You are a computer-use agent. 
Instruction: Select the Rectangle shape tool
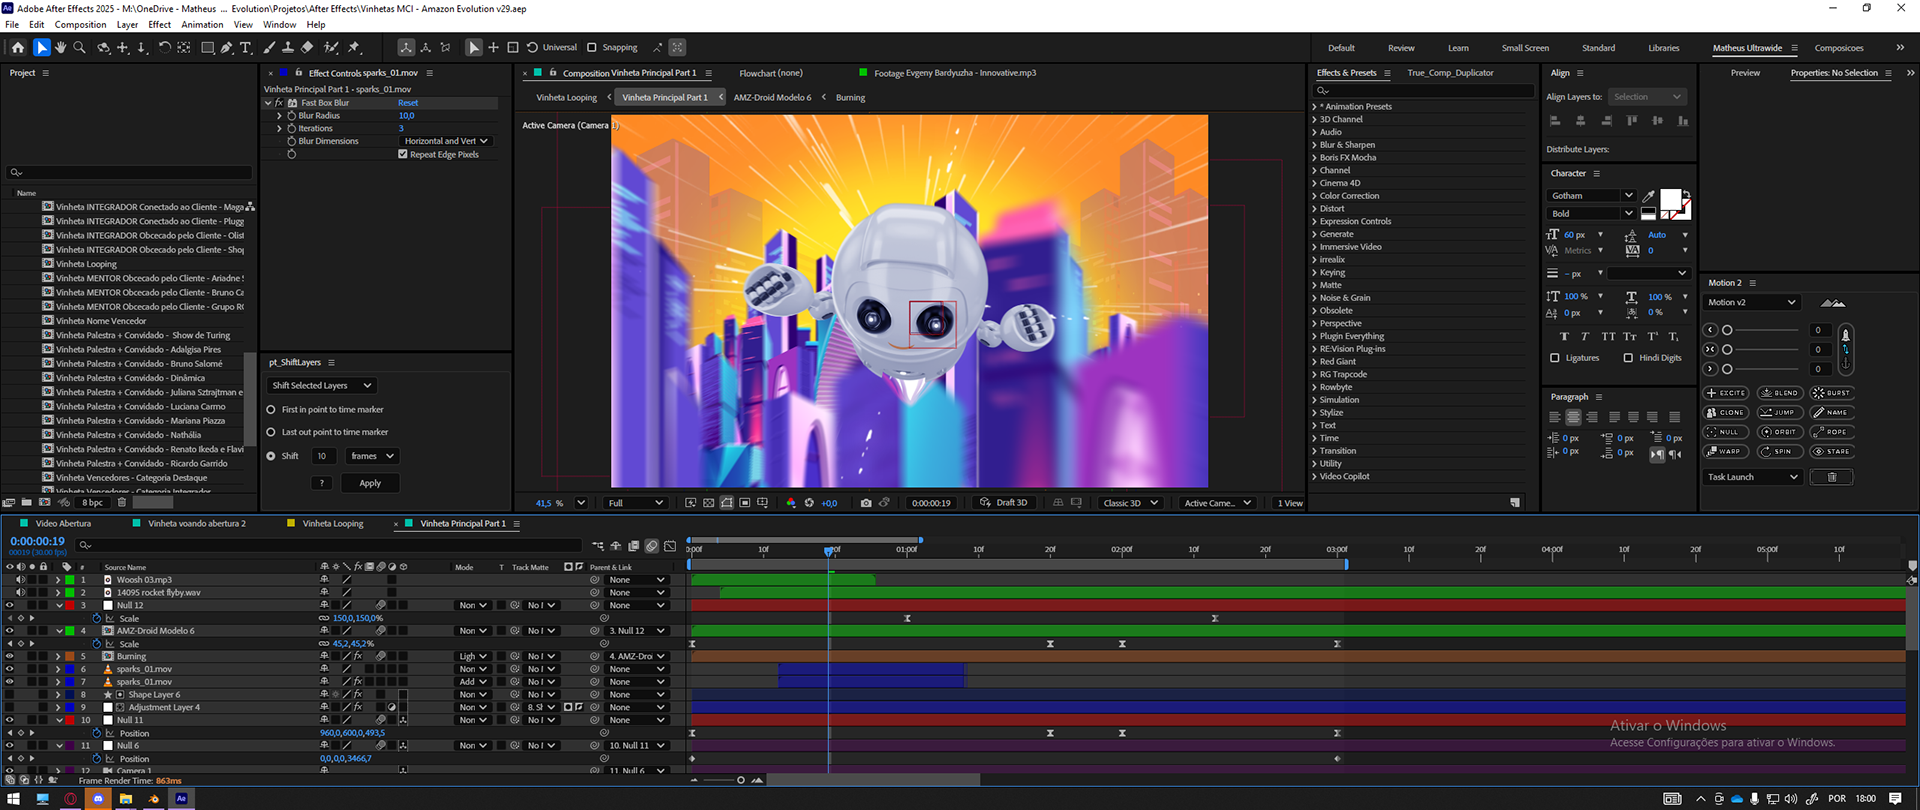point(207,47)
